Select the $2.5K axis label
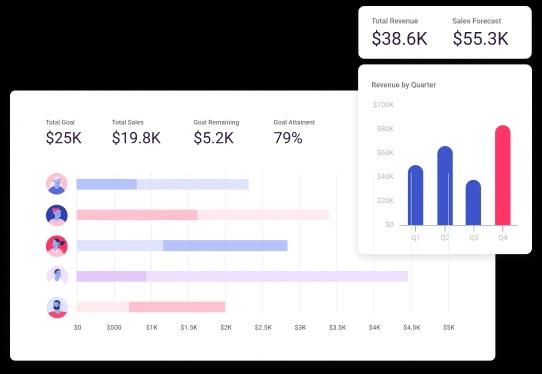This screenshot has height=374, width=542. pyautogui.click(x=263, y=327)
